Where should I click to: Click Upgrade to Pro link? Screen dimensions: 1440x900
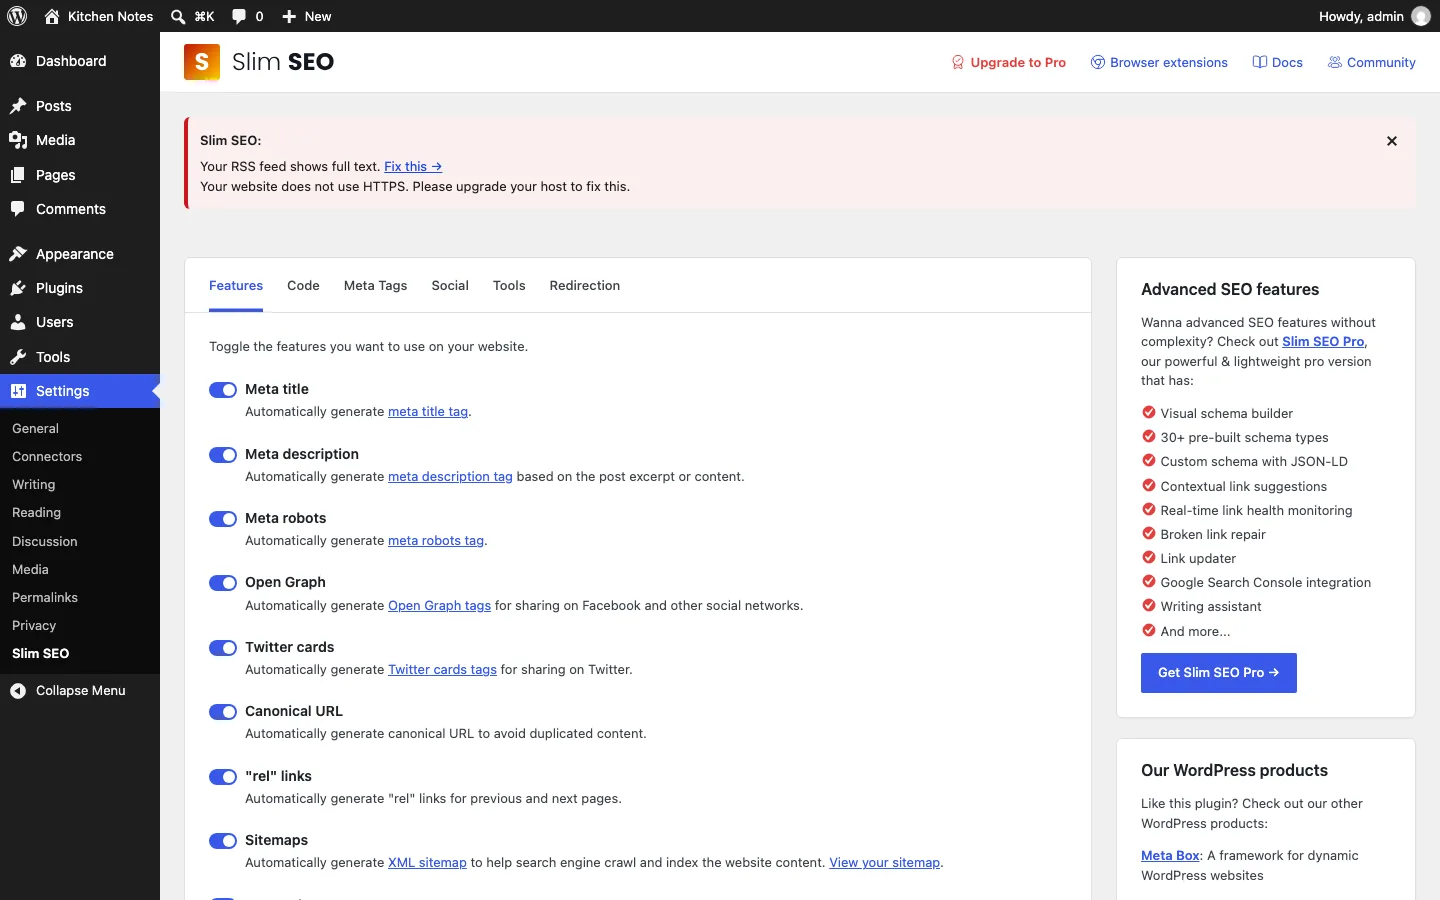click(x=1008, y=62)
